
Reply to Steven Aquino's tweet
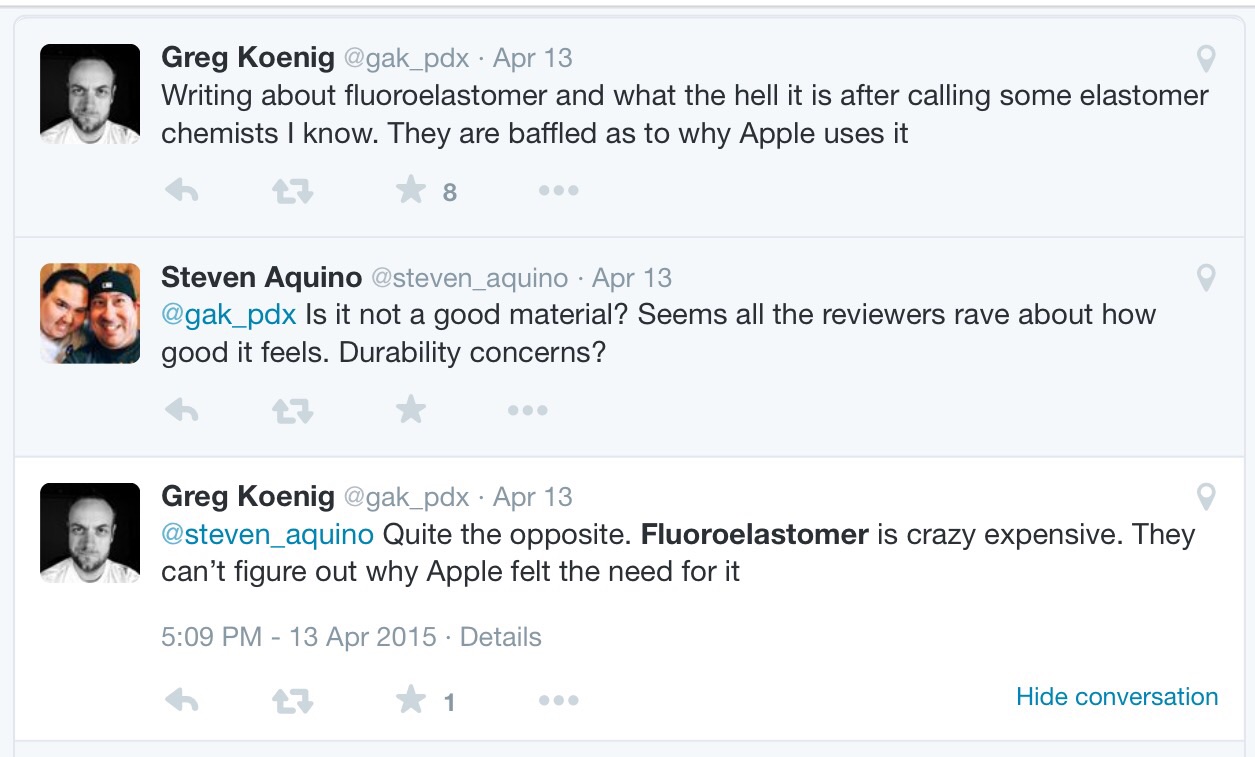[182, 410]
